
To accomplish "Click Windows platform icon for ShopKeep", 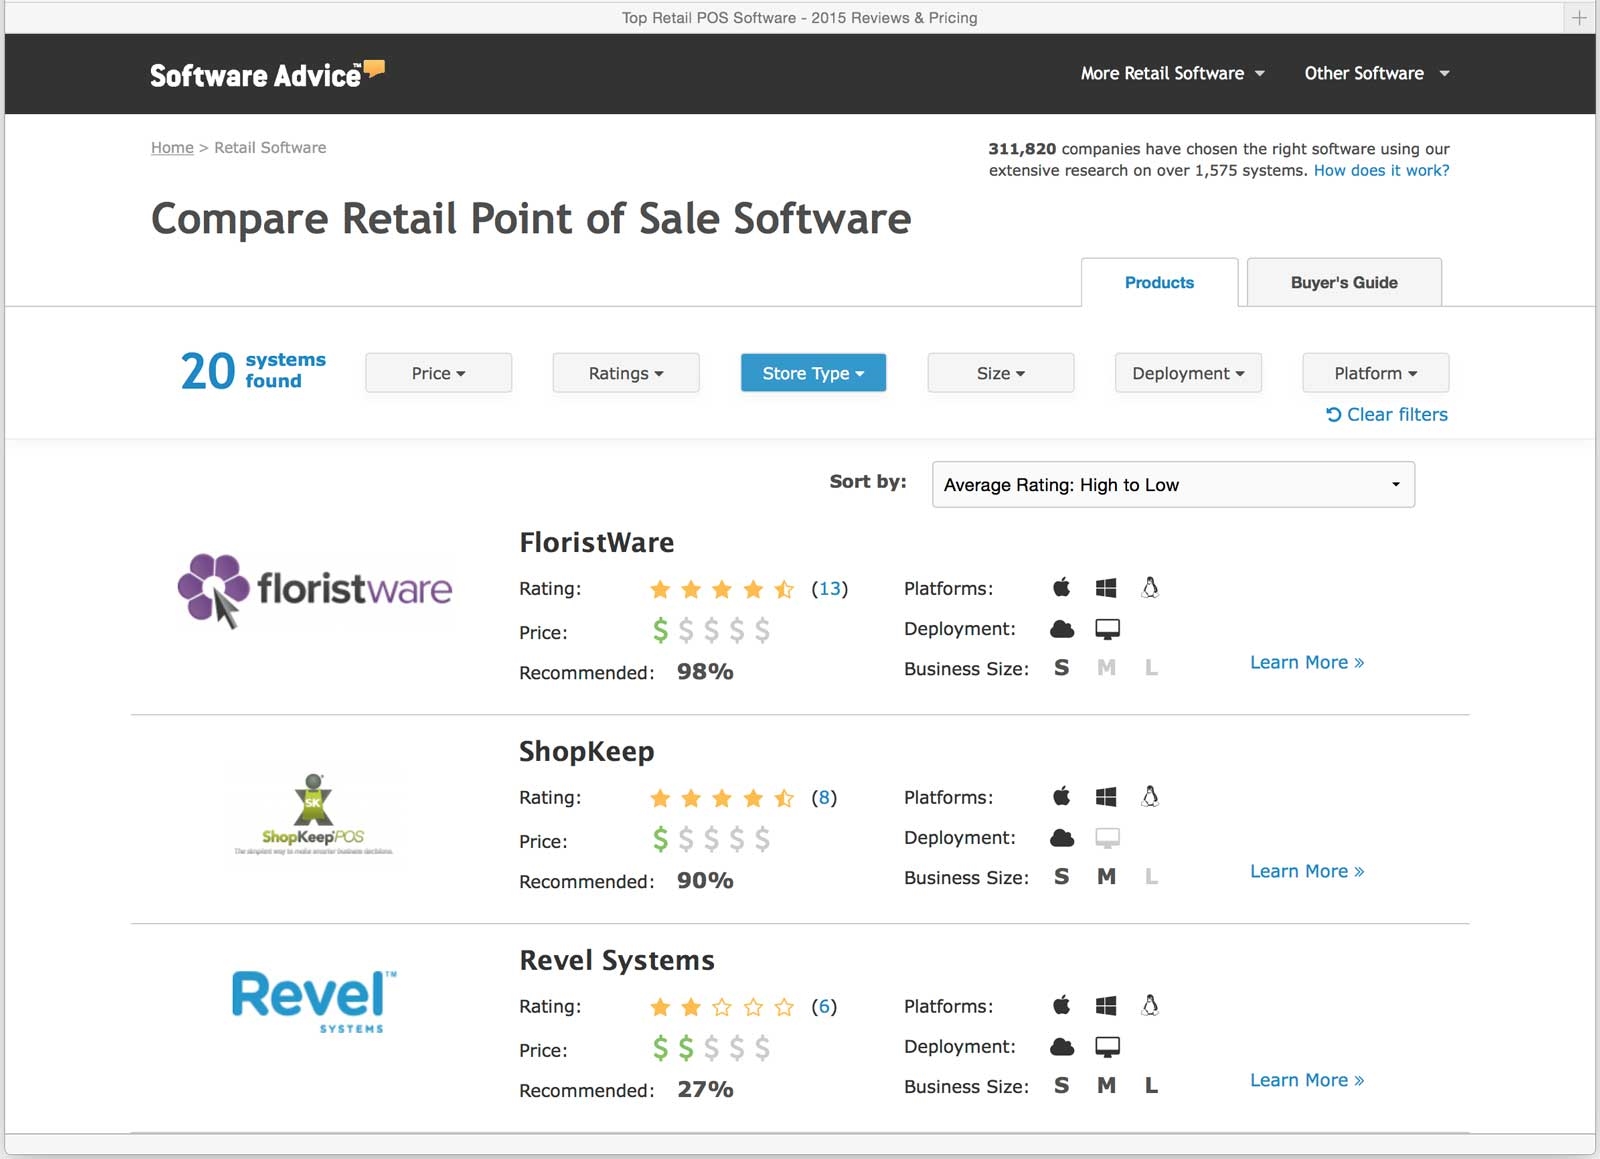I will pos(1106,796).
